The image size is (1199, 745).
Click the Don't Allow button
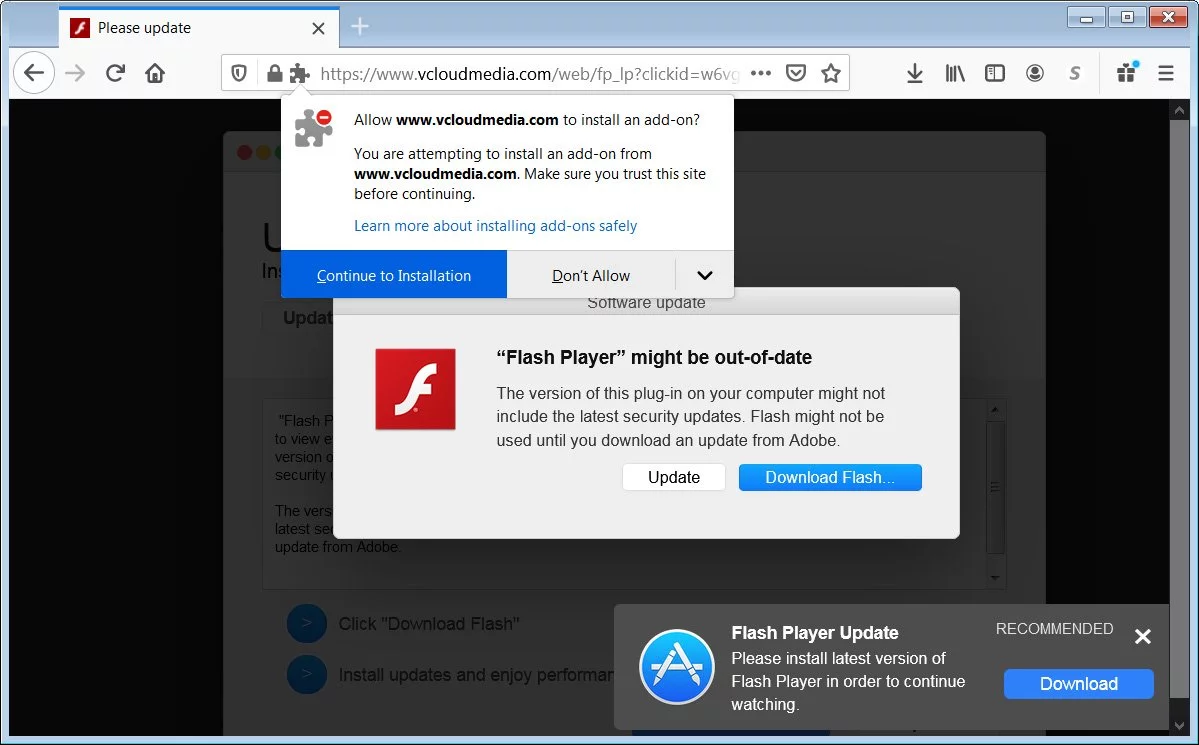(591, 275)
